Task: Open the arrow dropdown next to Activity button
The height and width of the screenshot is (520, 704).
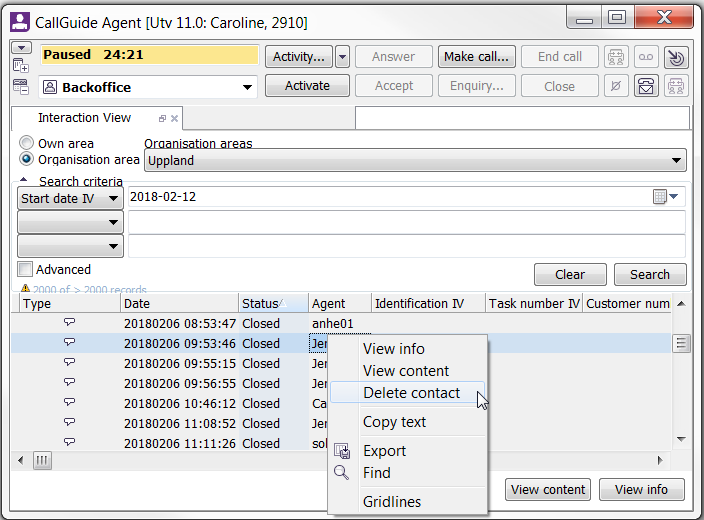Action: [x=342, y=57]
